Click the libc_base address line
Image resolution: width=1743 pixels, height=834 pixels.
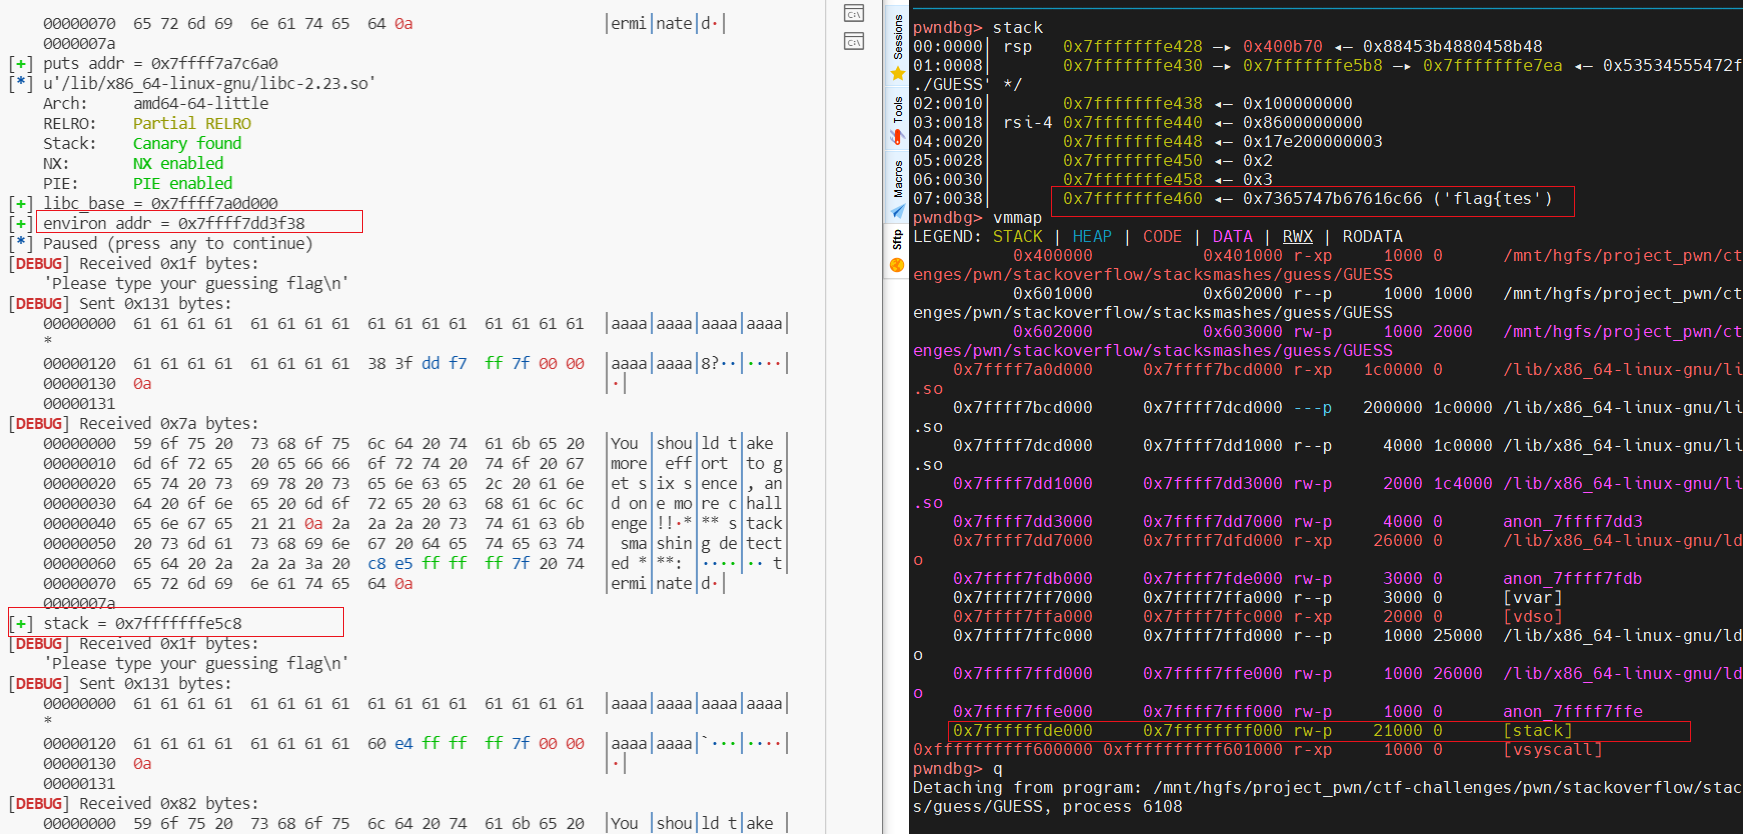coord(160,203)
